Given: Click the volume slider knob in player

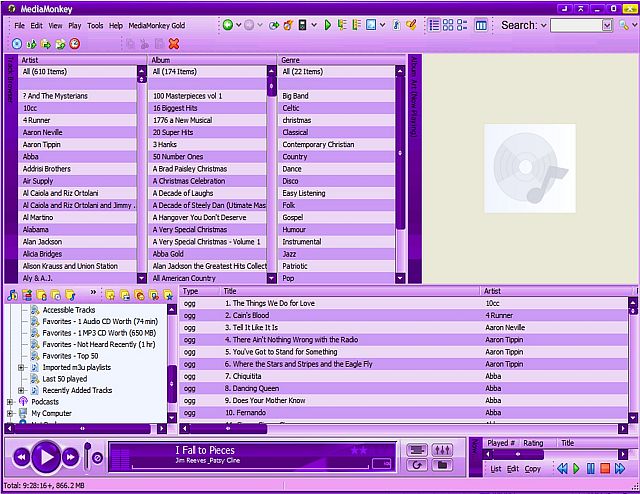Looking at the screenshot, I should tap(87, 446).
